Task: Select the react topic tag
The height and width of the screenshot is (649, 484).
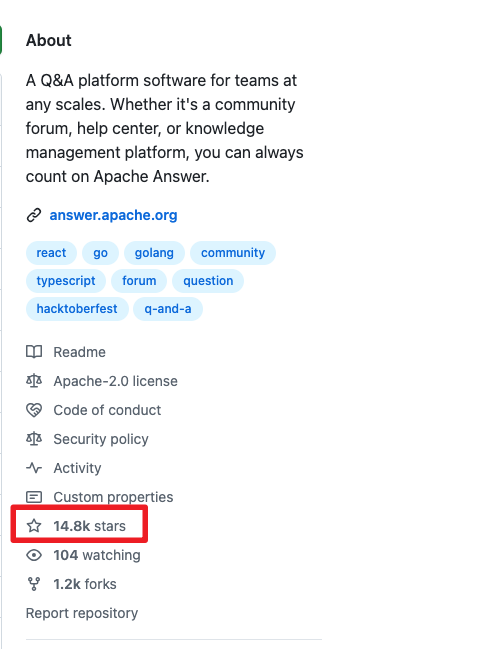Action: (x=51, y=253)
